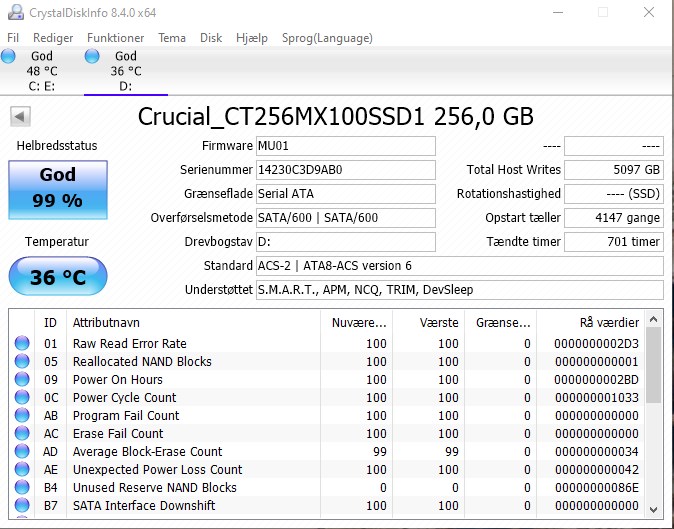Click the Overførselsmetode field SATA/600

(346, 218)
